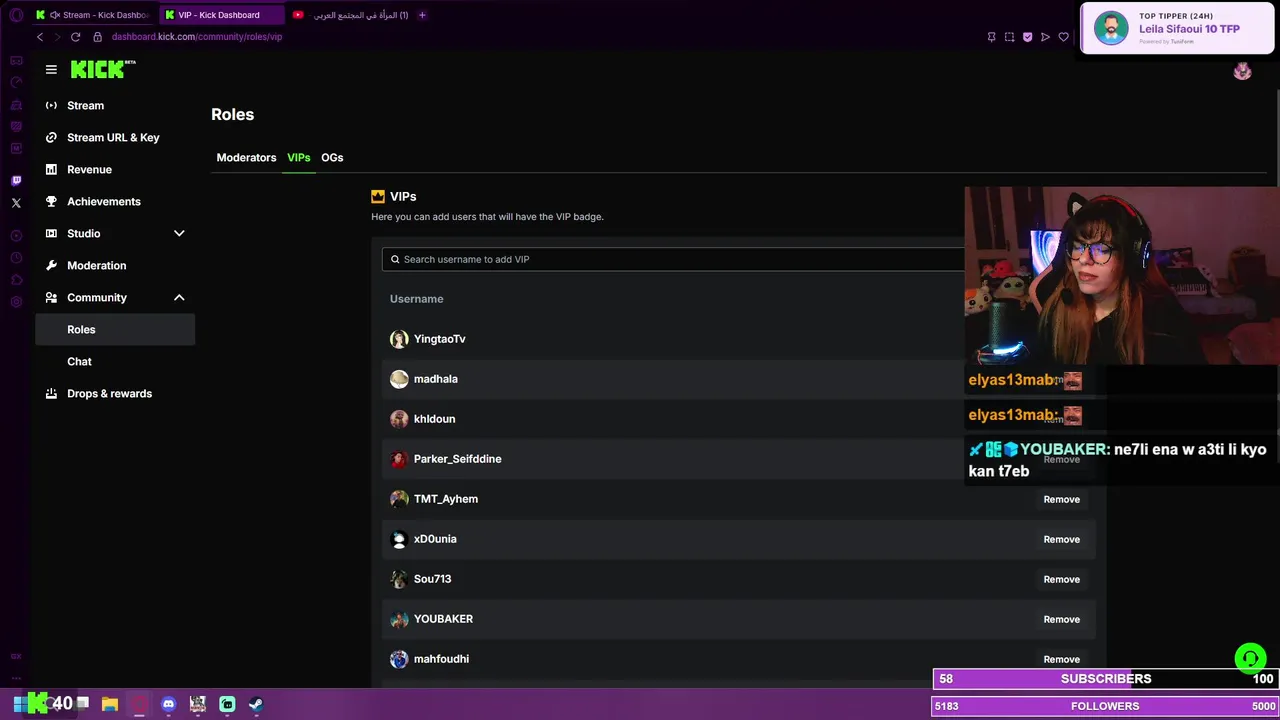Image resolution: width=1280 pixels, height=720 pixels.
Task: Switch to the OGs tab
Action: 332,157
